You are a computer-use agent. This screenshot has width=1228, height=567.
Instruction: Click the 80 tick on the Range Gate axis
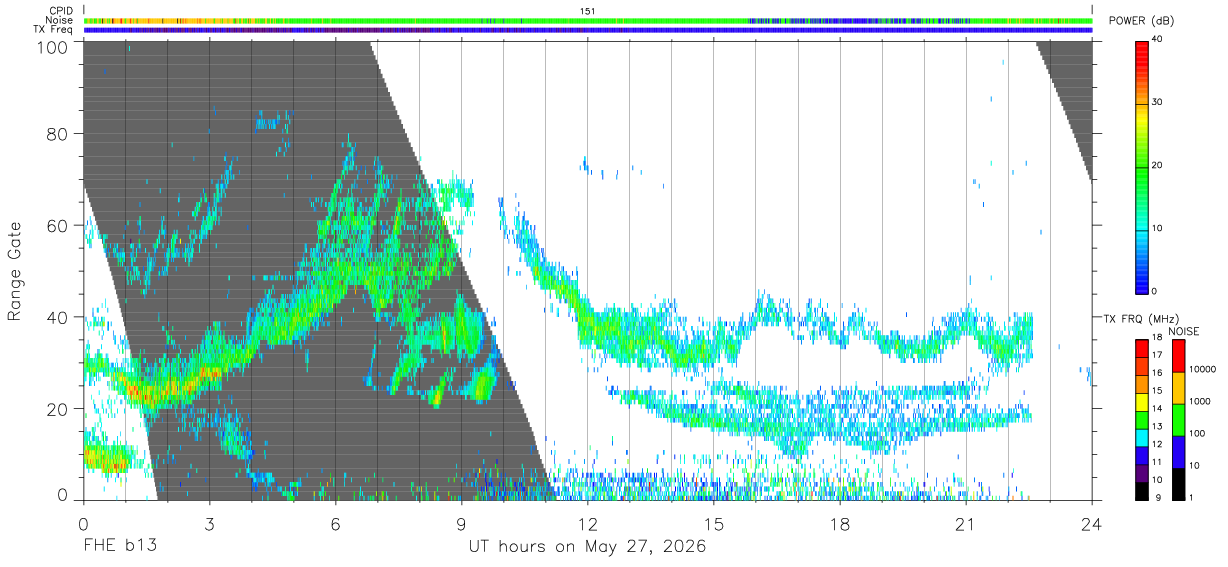point(58,133)
